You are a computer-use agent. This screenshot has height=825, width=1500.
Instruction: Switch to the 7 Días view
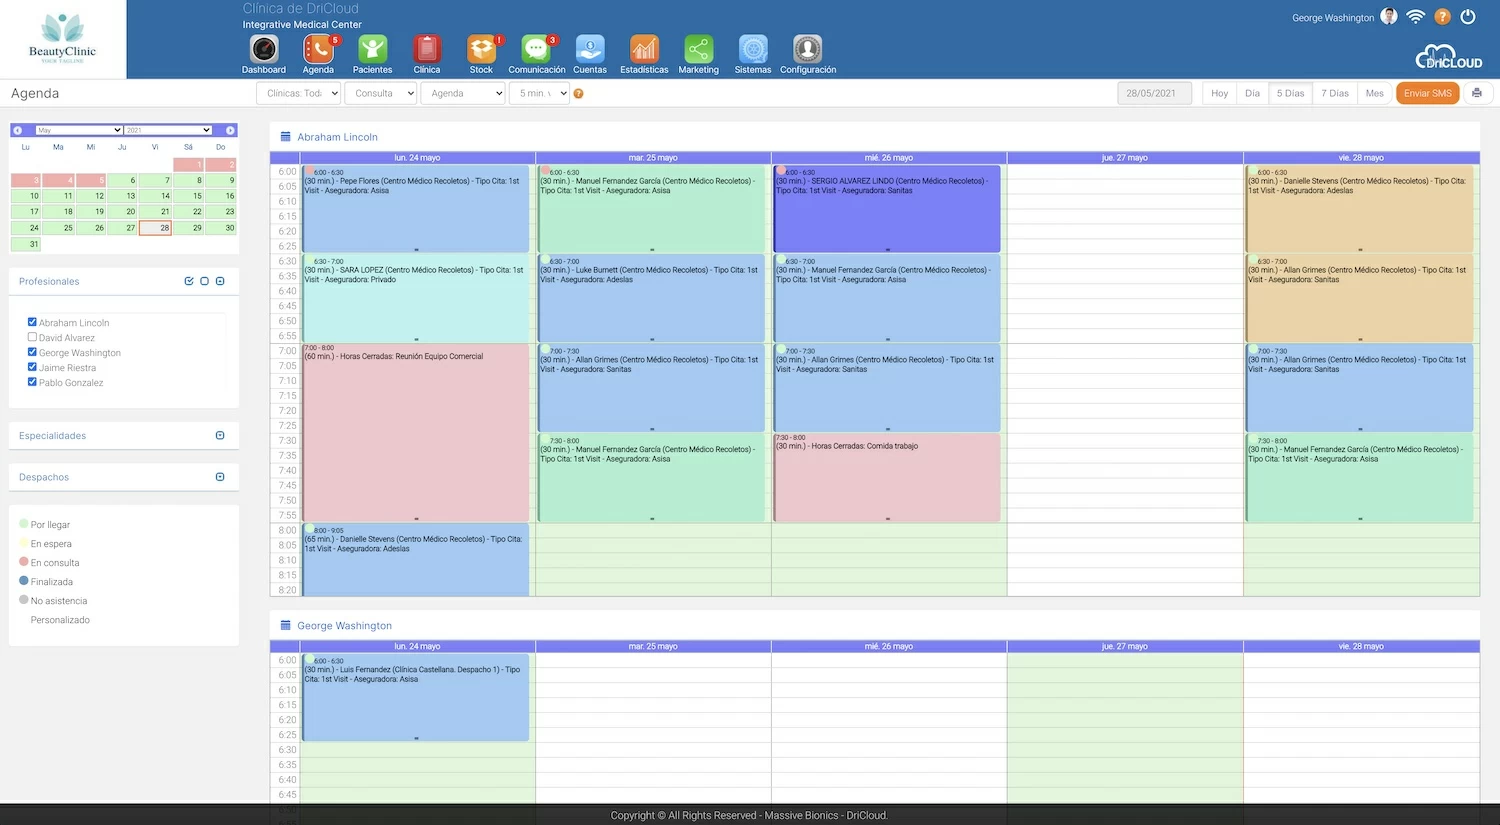[x=1335, y=92]
